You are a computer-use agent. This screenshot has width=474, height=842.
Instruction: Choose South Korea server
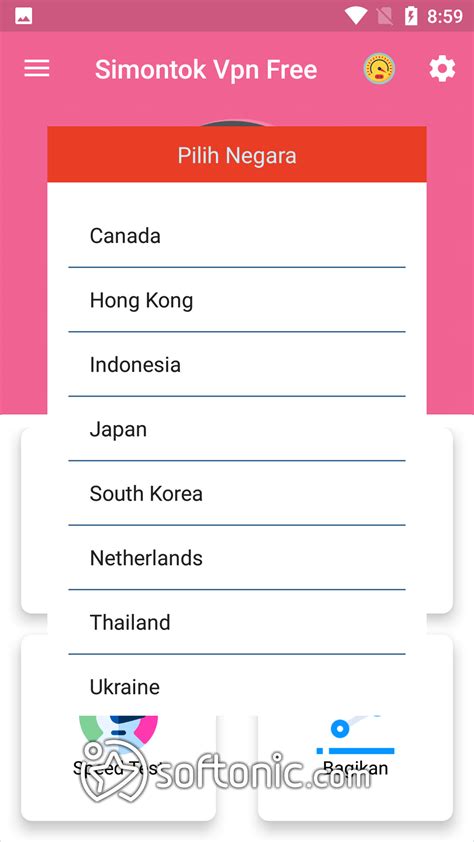(x=237, y=493)
